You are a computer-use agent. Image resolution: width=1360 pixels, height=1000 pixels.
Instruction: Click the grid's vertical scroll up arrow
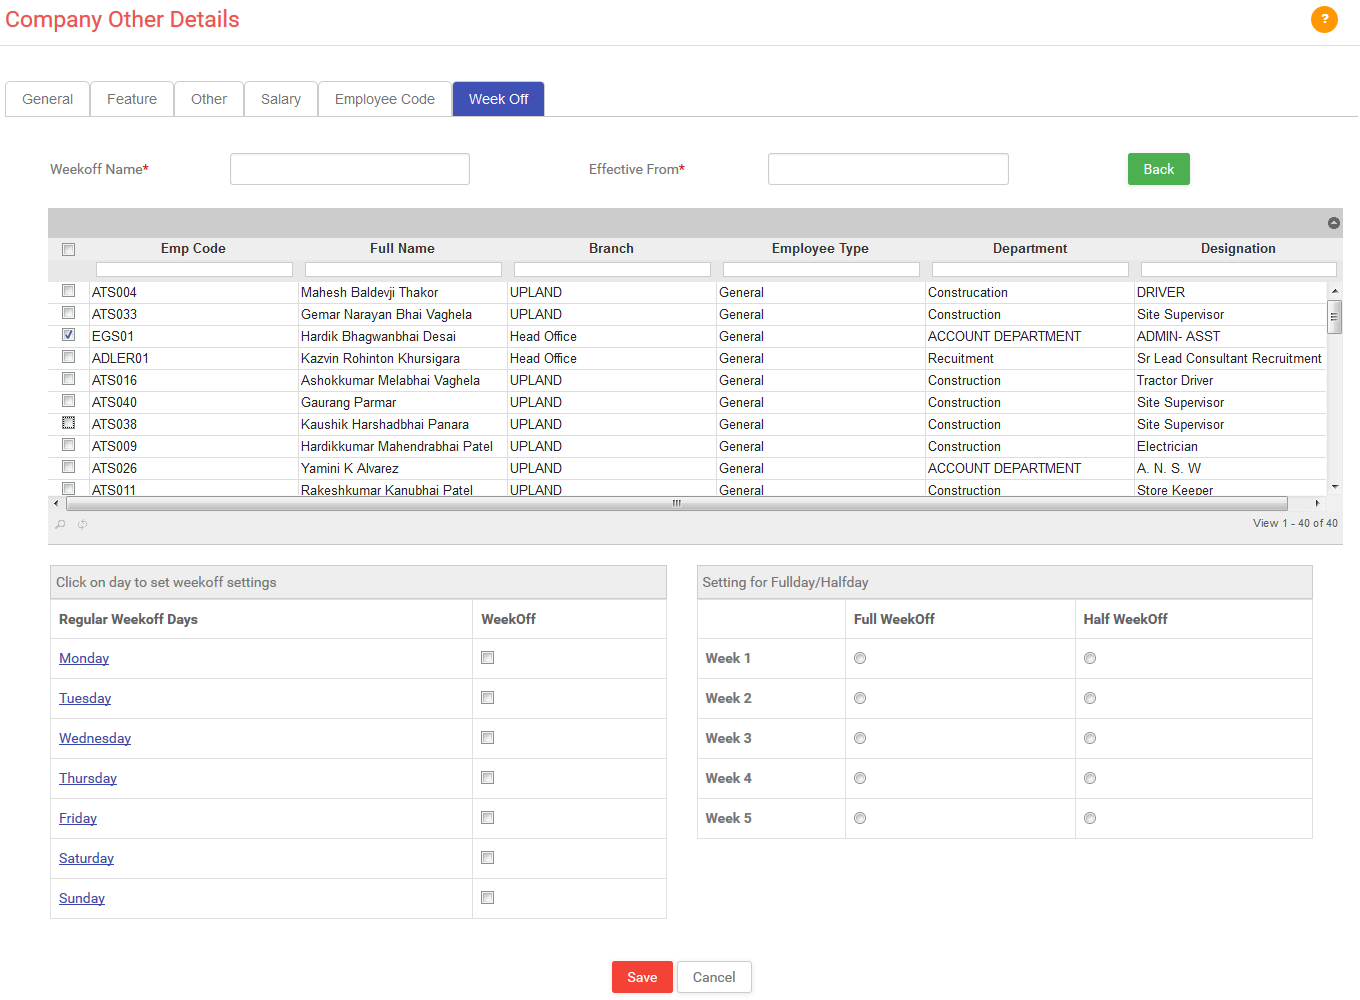(x=1334, y=291)
